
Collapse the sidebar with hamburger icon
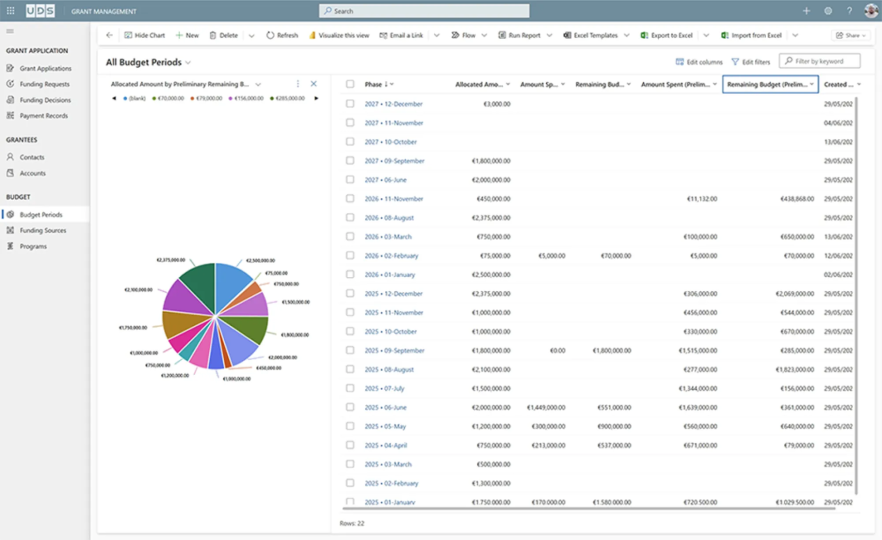[10, 31]
